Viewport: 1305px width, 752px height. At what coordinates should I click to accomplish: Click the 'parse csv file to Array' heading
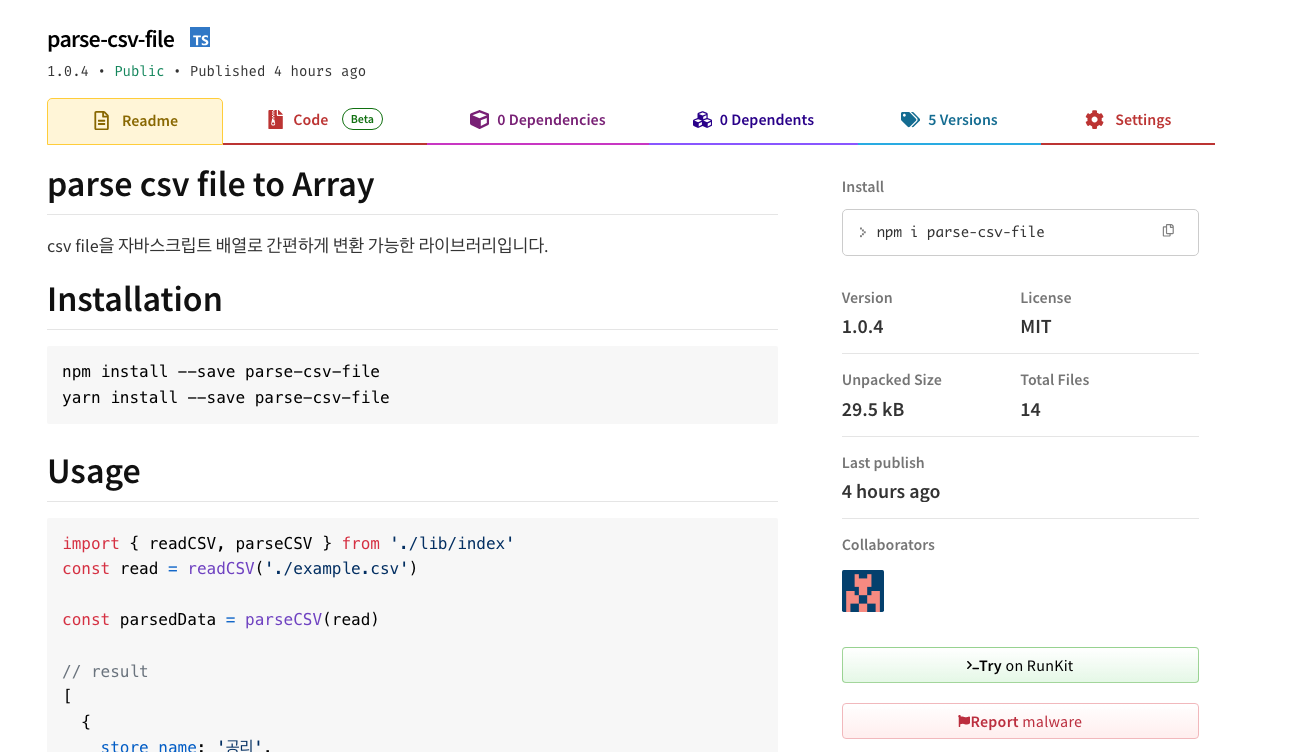[x=211, y=184]
